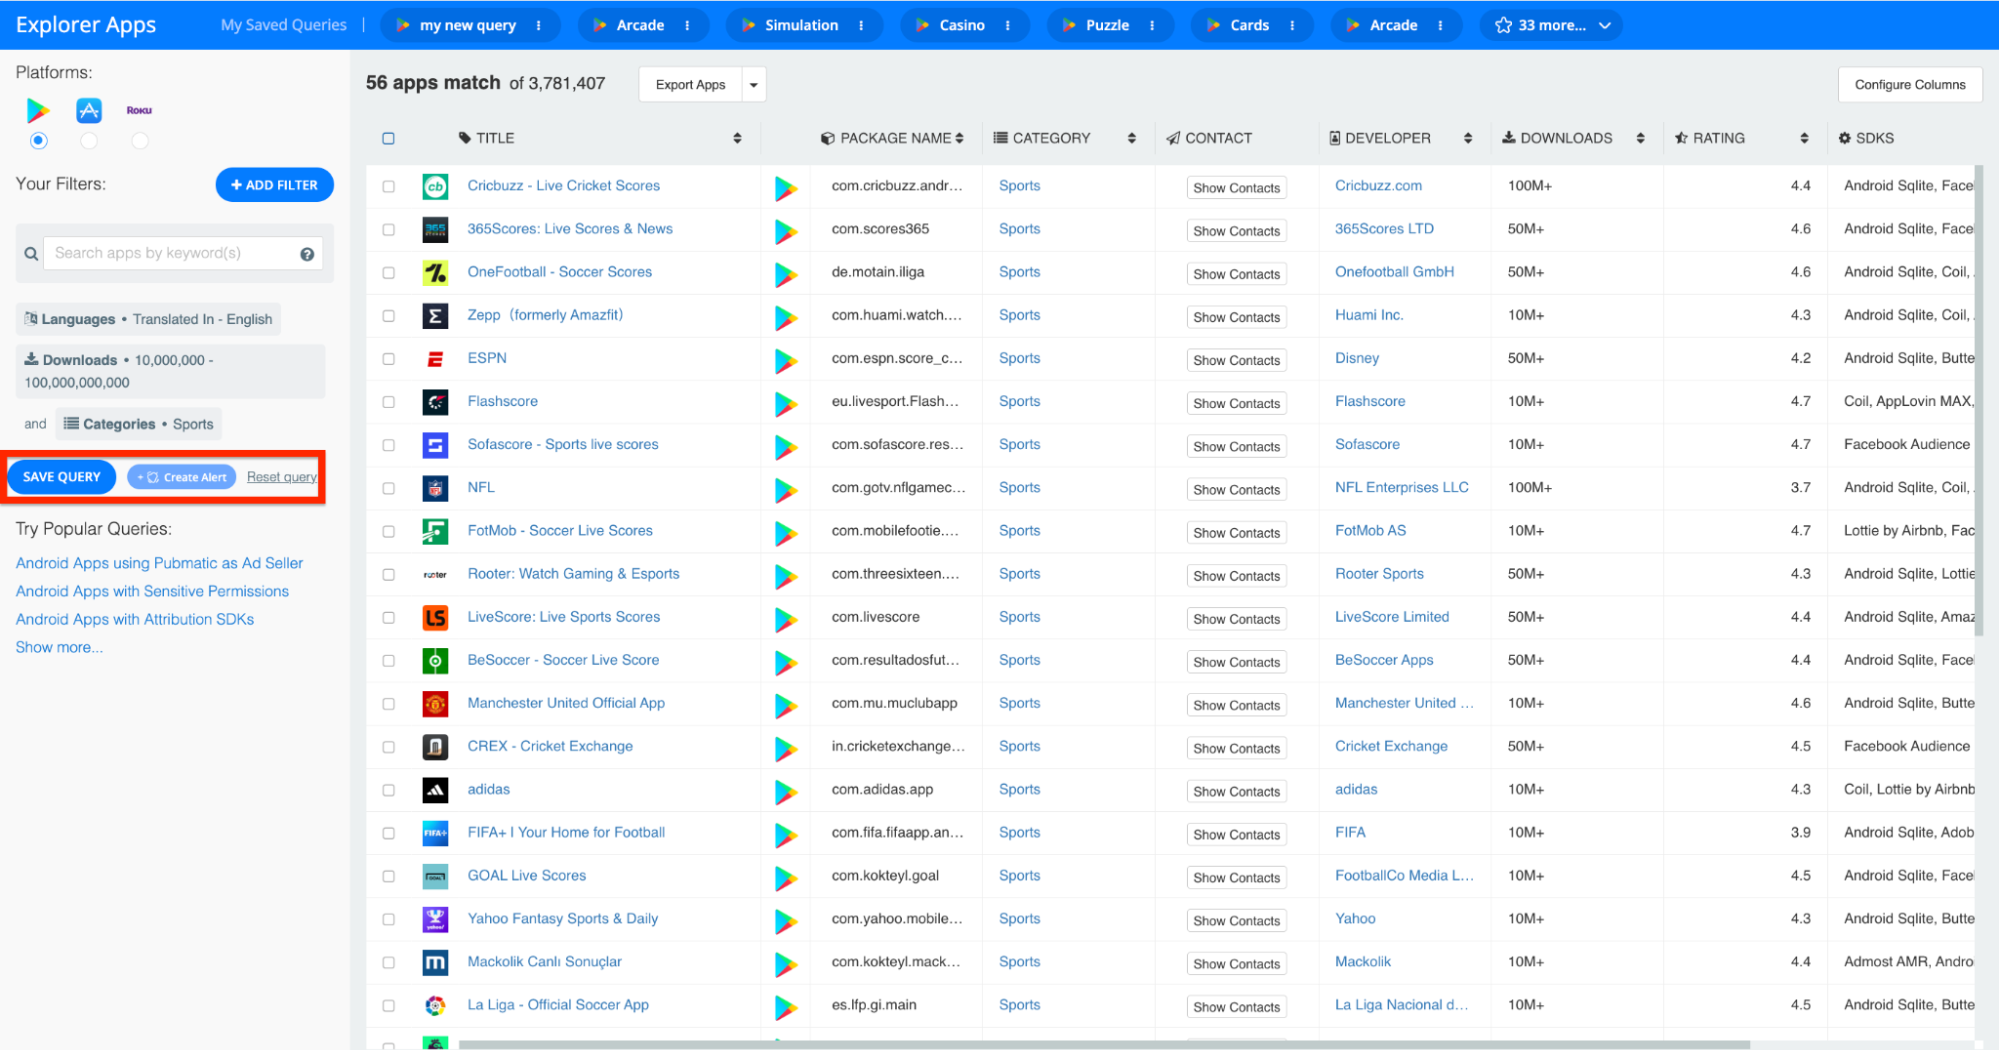The height and width of the screenshot is (1051, 1999).
Task: Click the Create Alert button
Action: (x=182, y=477)
